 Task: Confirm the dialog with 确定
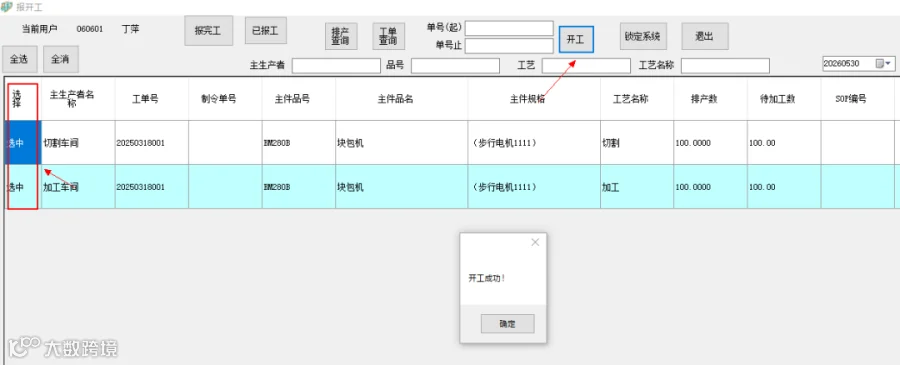click(x=507, y=324)
